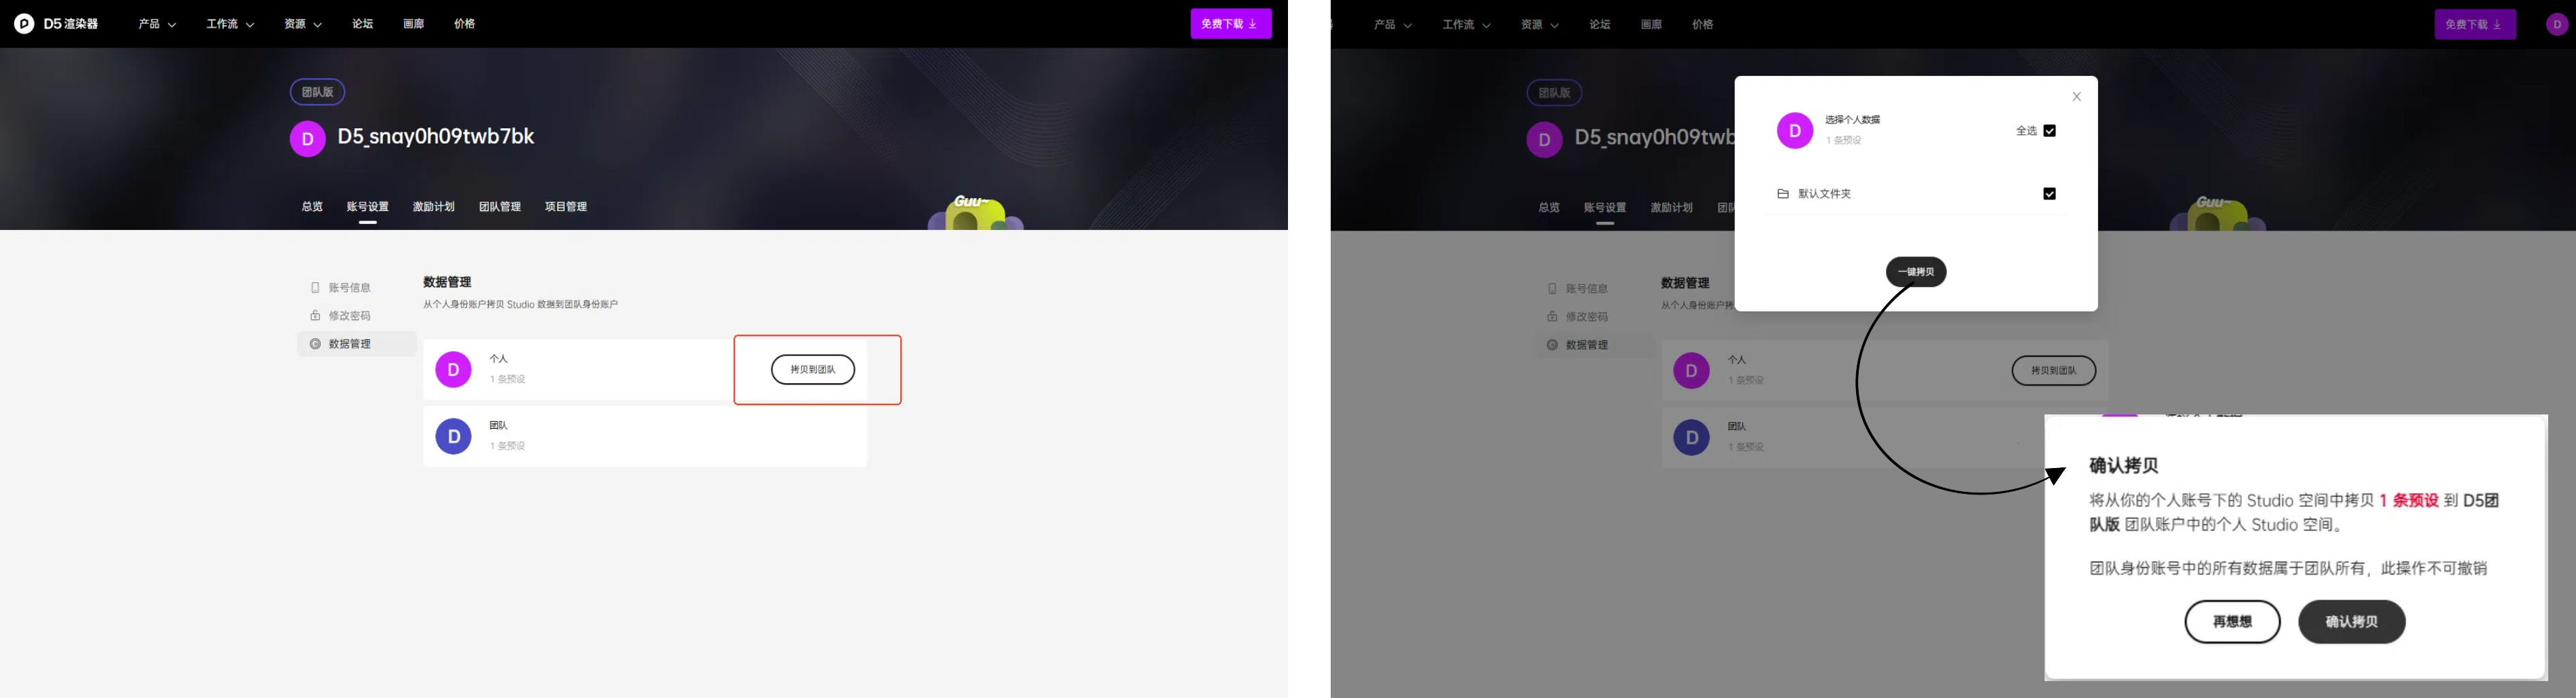Go to 论坛 in the undimmed page header
Viewport: 2576px width, 698px height.
click(x=363, y=24)
